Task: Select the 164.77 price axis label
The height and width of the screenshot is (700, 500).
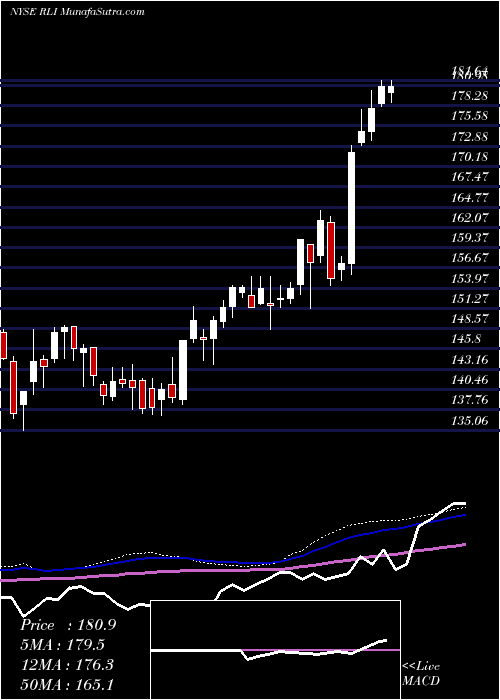Action: point(468,197)
